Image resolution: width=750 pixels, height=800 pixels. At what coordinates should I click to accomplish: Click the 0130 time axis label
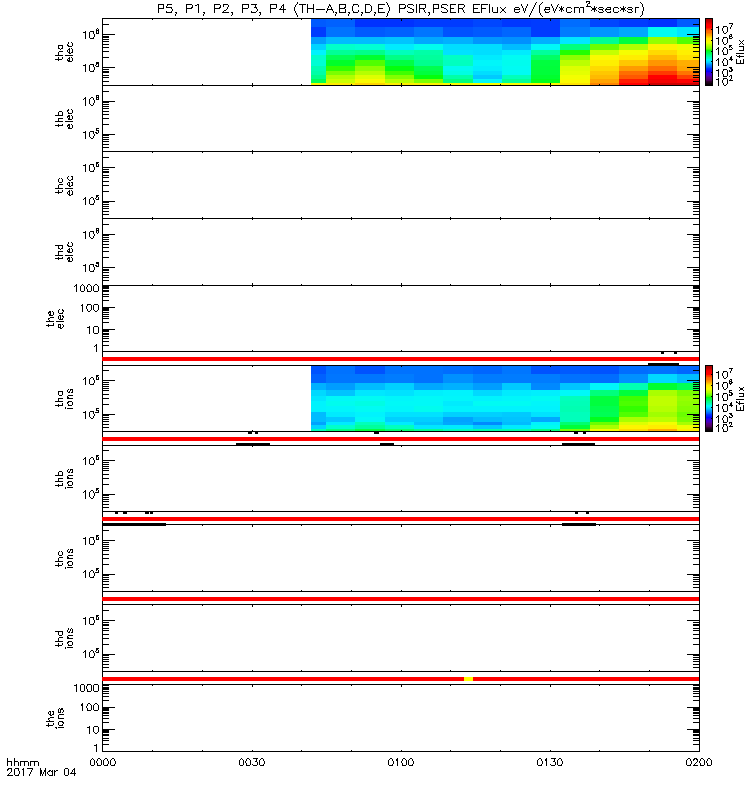click(x=550, y=762)
